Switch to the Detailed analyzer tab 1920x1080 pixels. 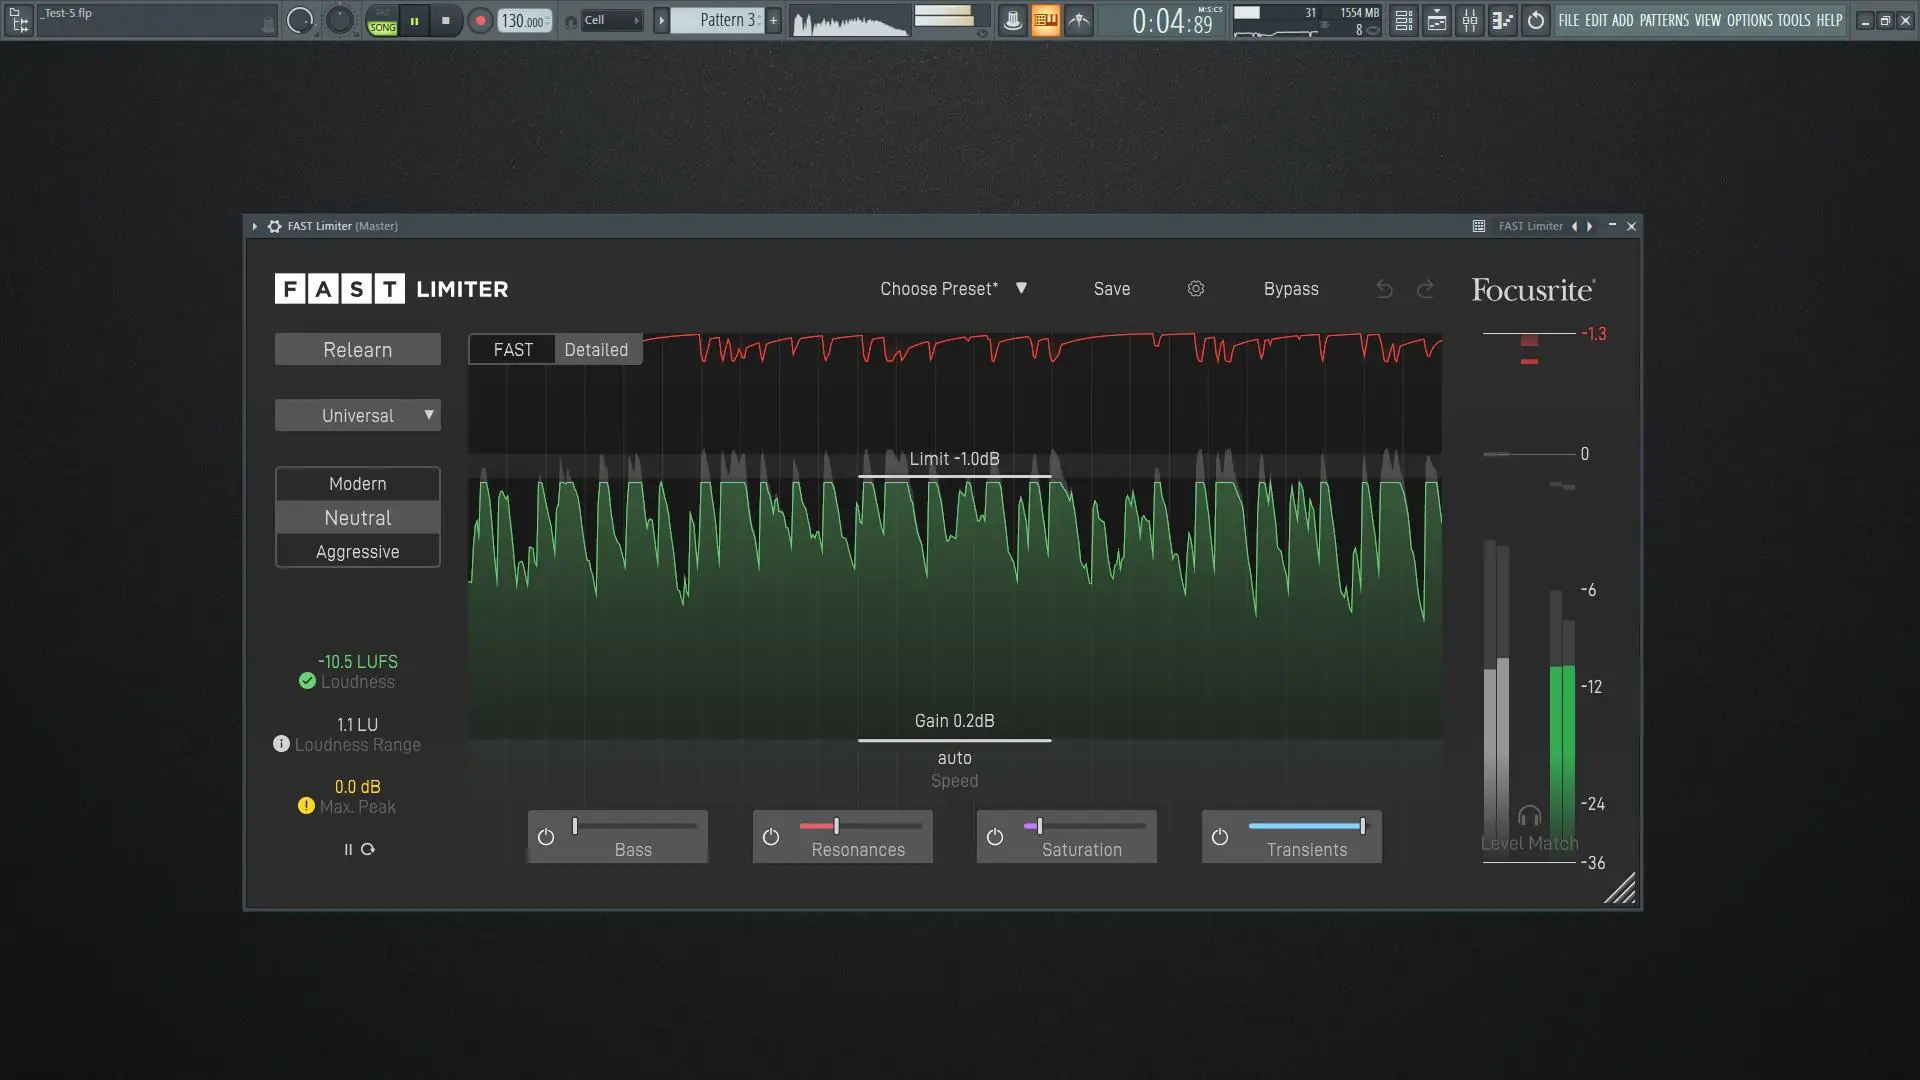(x=596, y=349)
